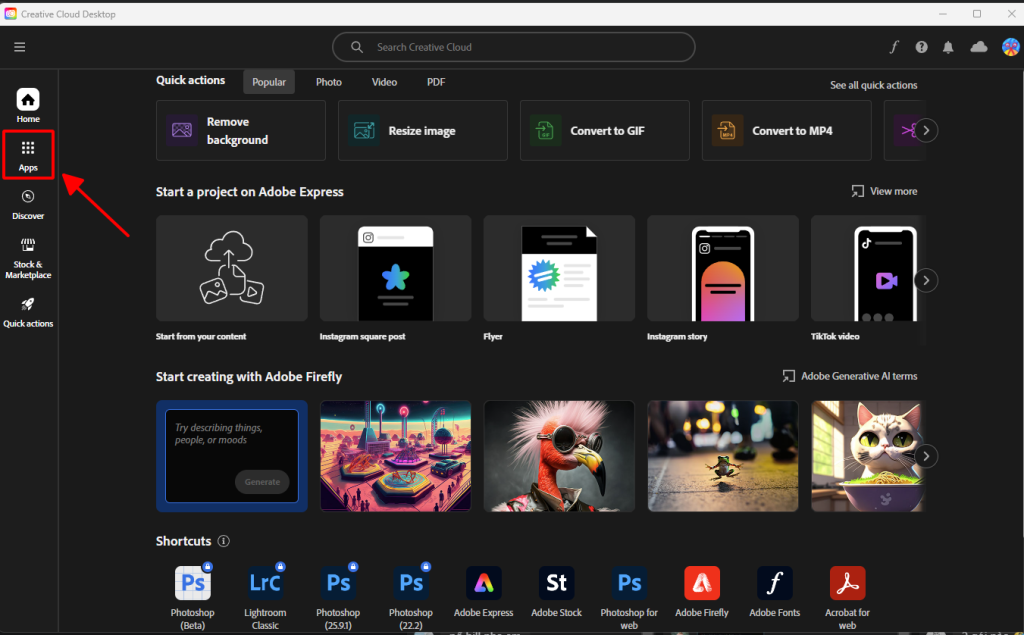
Task: Switch to the PDF tab
Action: (436, 82)
